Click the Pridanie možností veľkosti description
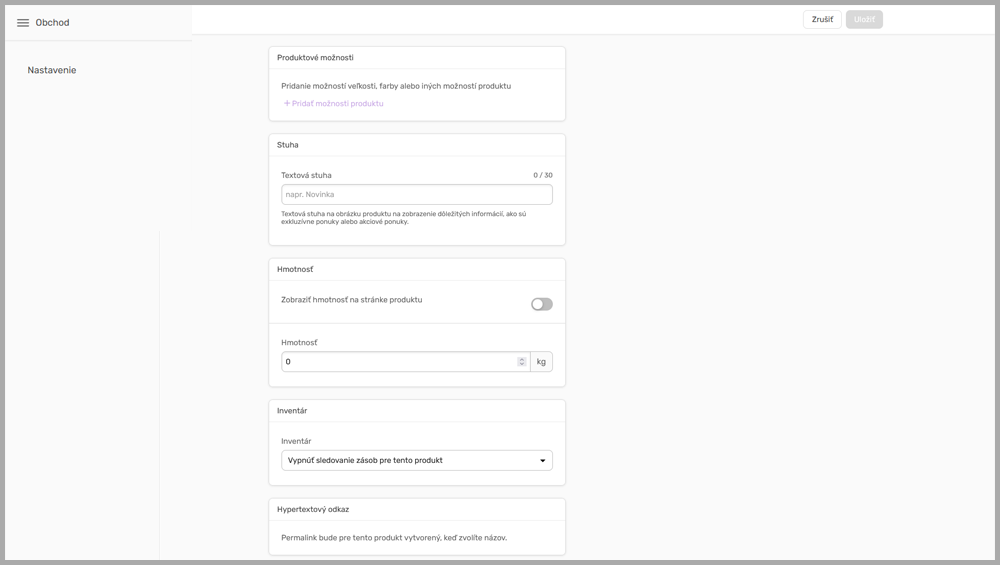 pos(396,86)
